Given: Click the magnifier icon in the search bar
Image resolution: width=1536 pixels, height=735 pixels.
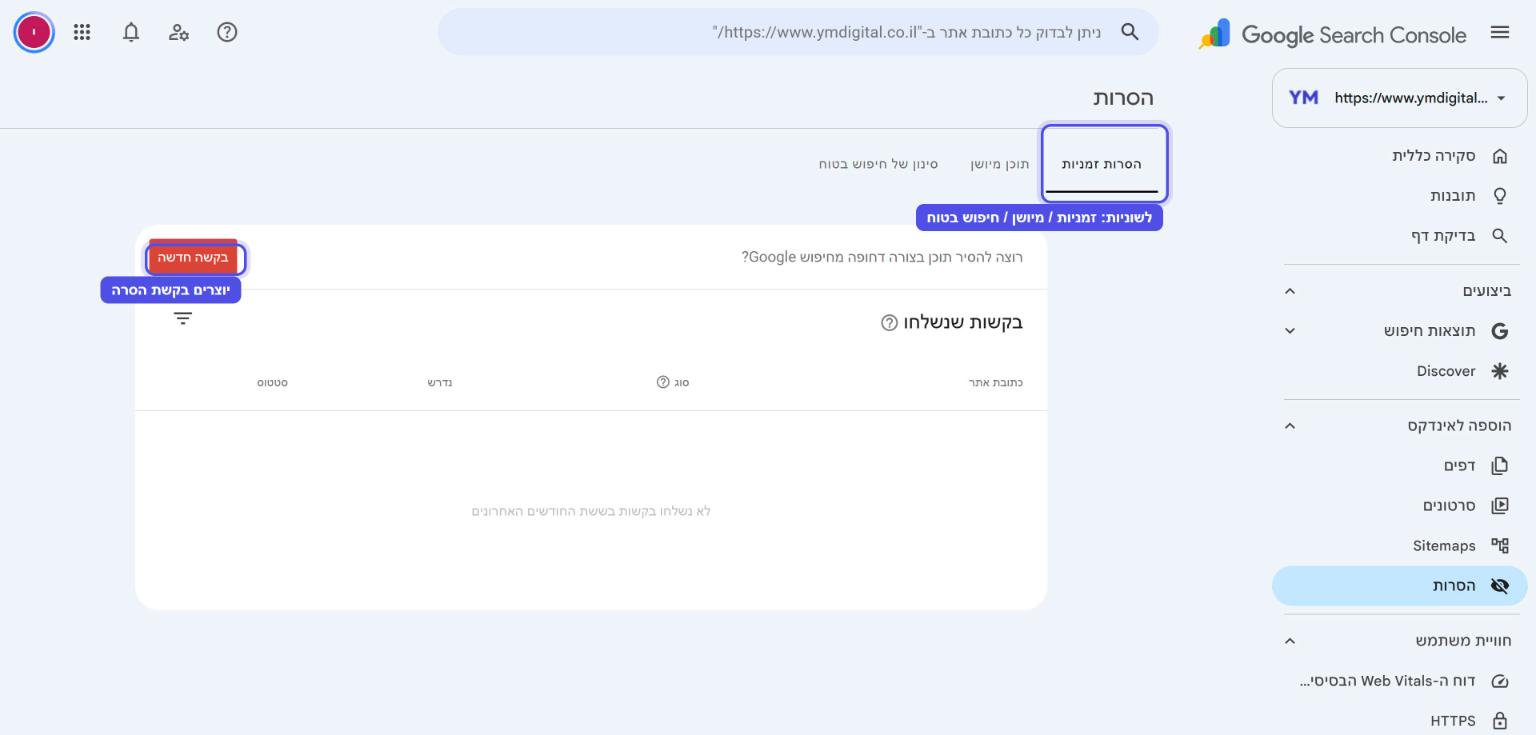Looking at the screenshot, I should coord(1130,32).
